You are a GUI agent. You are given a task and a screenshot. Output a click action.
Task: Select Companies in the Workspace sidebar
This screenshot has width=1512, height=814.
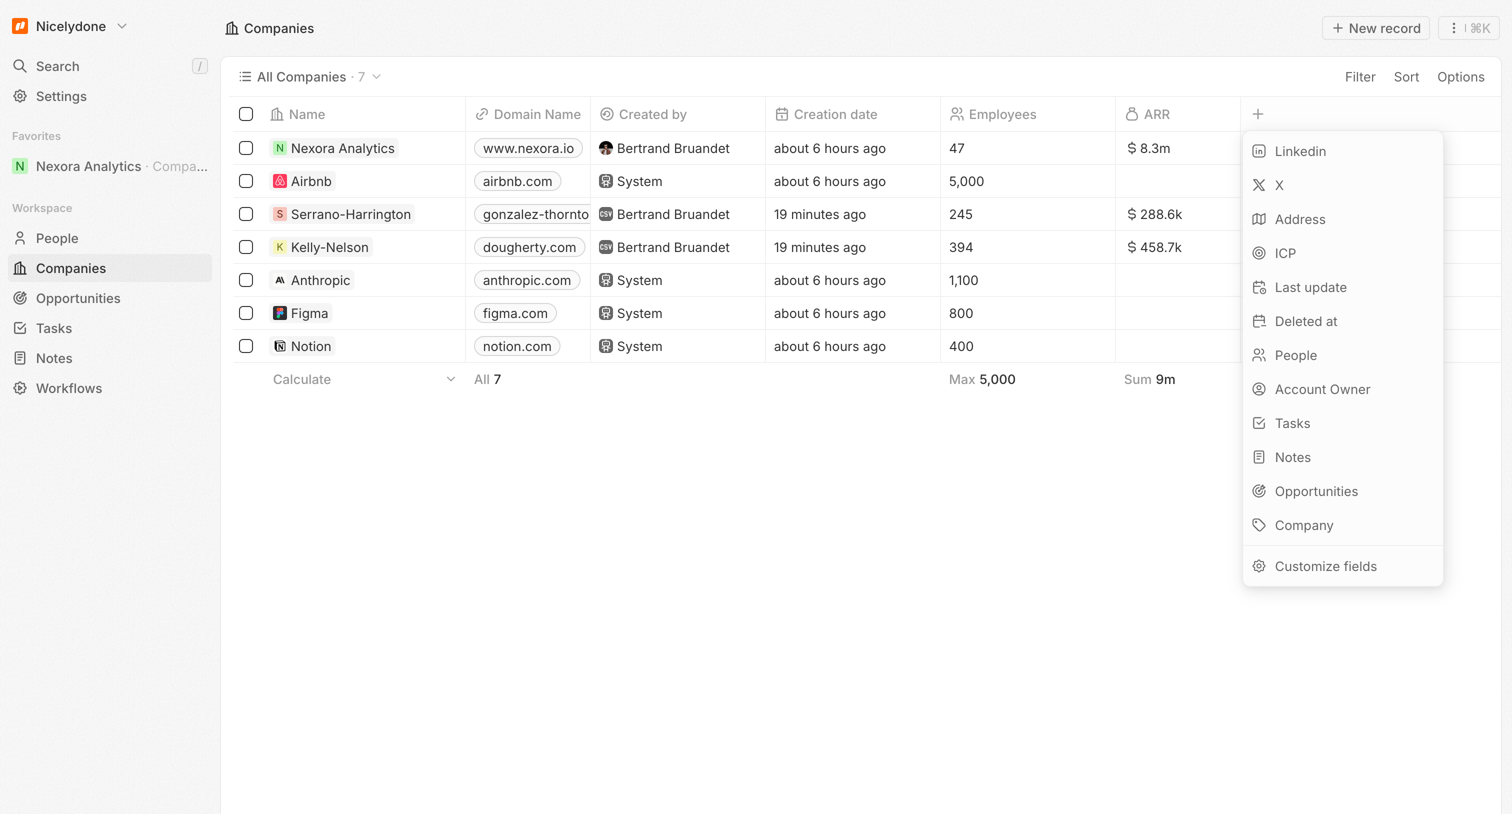point(110,268)
